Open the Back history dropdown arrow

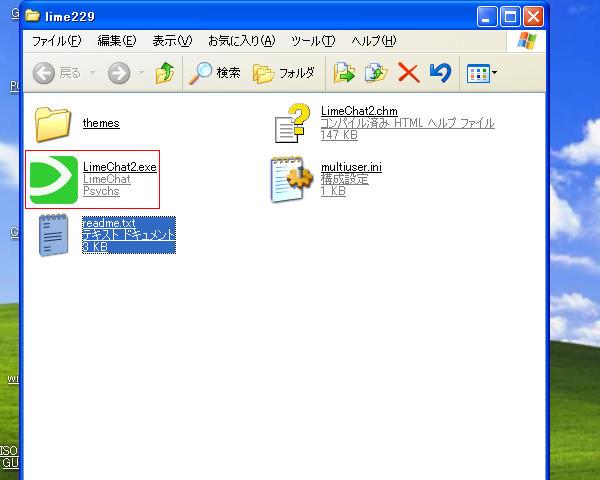[92, 72]
